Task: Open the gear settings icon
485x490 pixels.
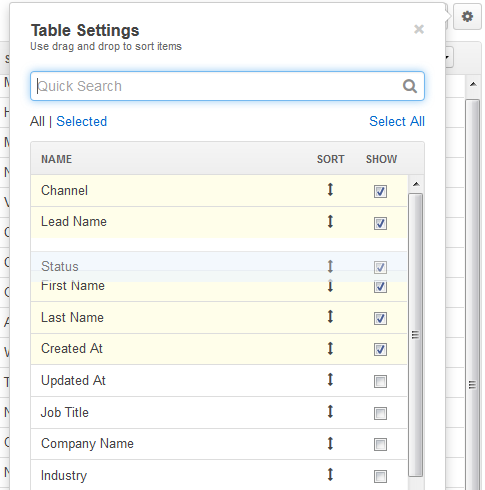Action: click(467, 16)
